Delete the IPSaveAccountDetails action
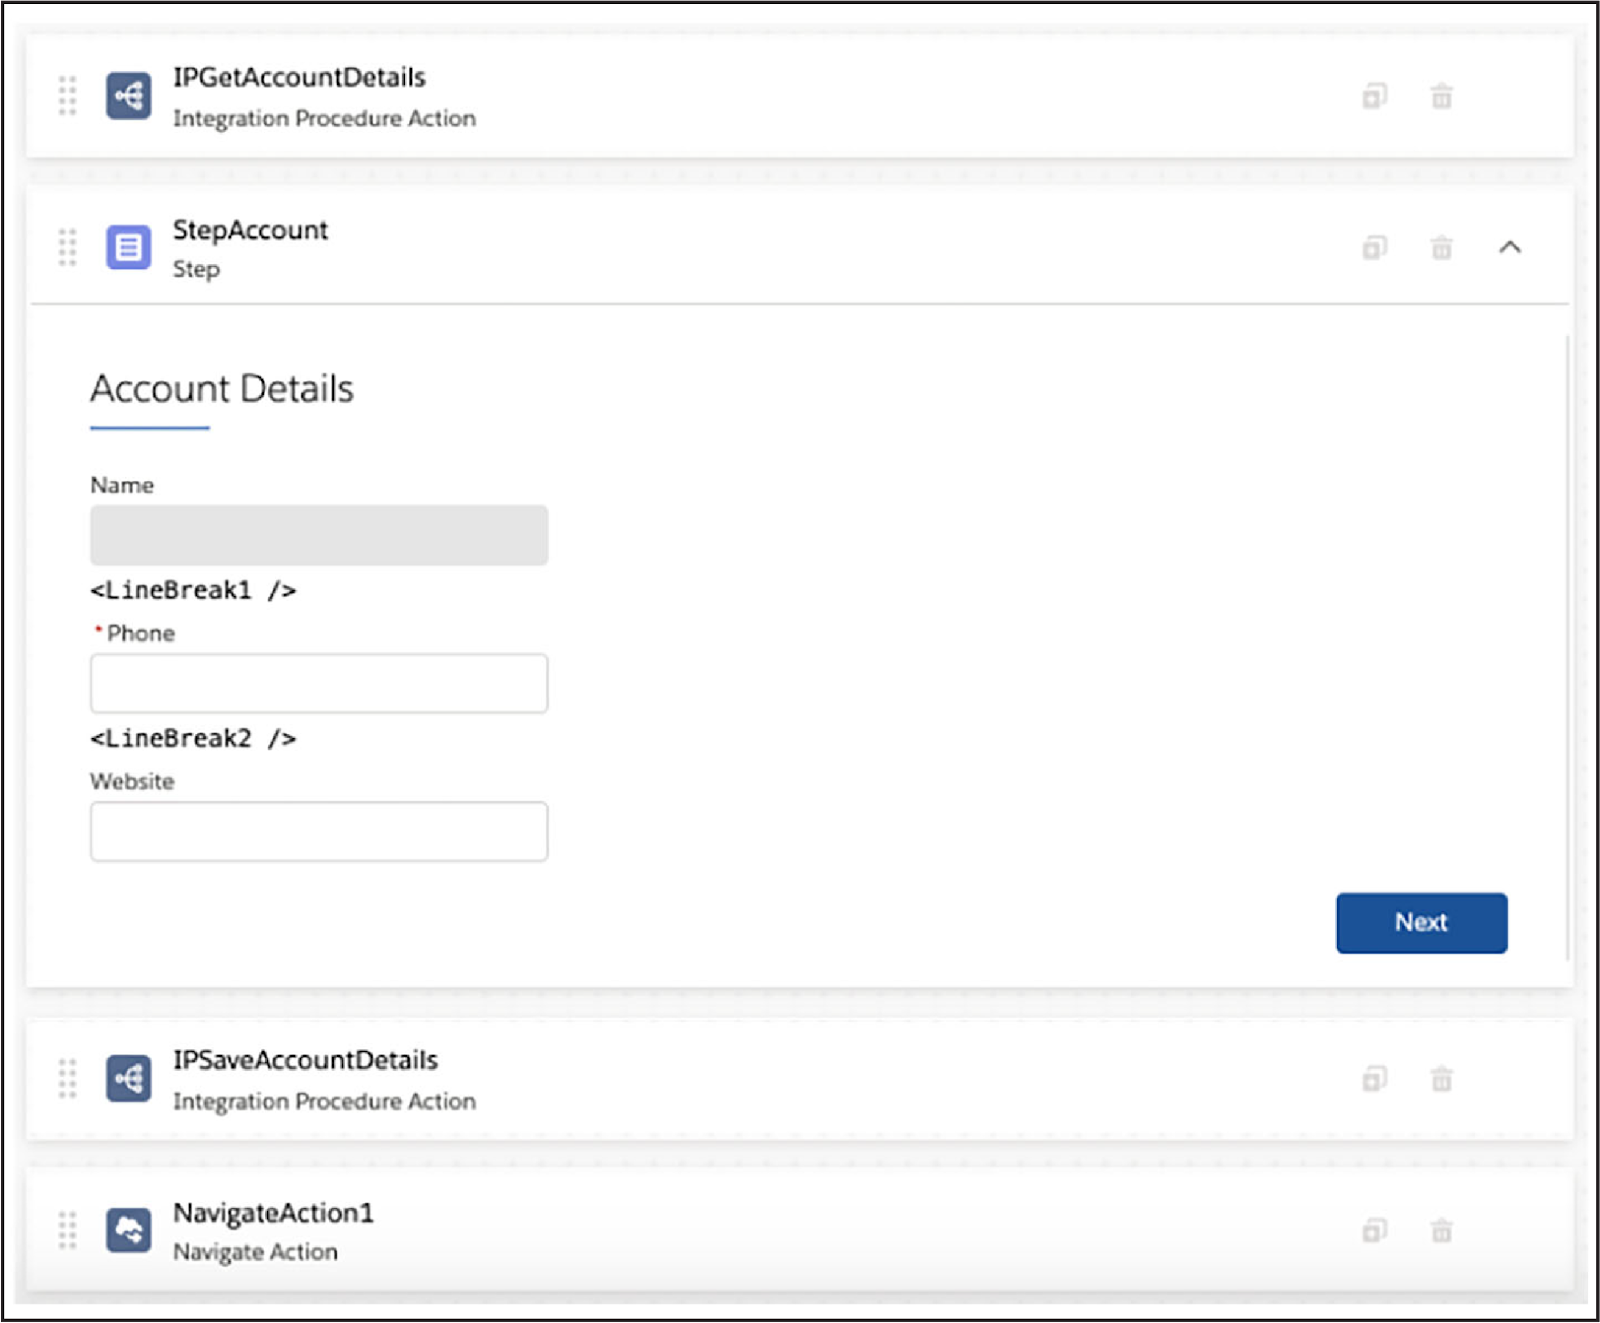 coord(1441,1078)
